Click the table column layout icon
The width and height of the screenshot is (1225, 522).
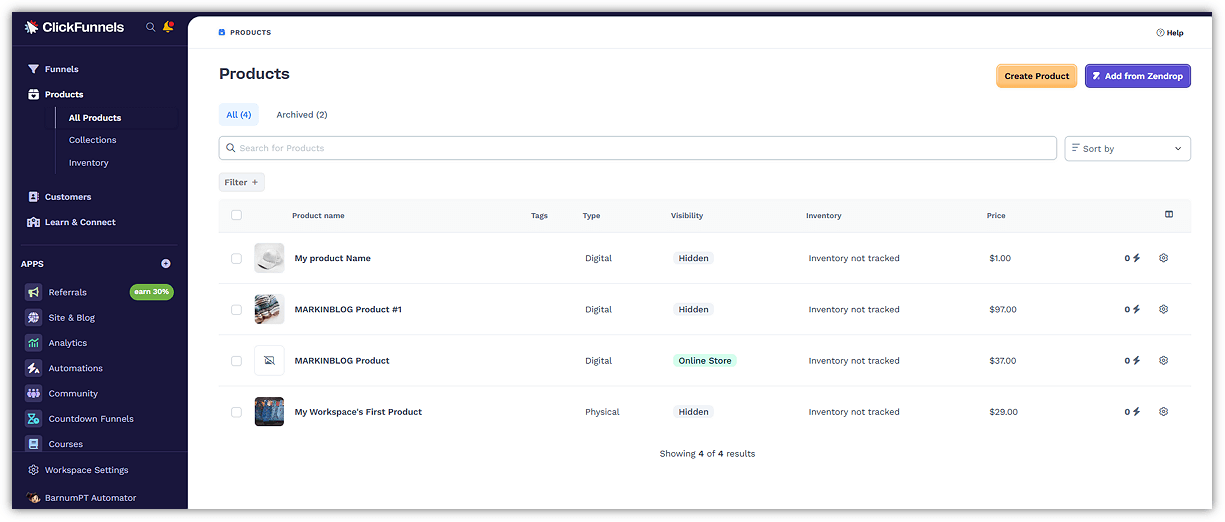pyautogui.click(x=1169, y=214)
